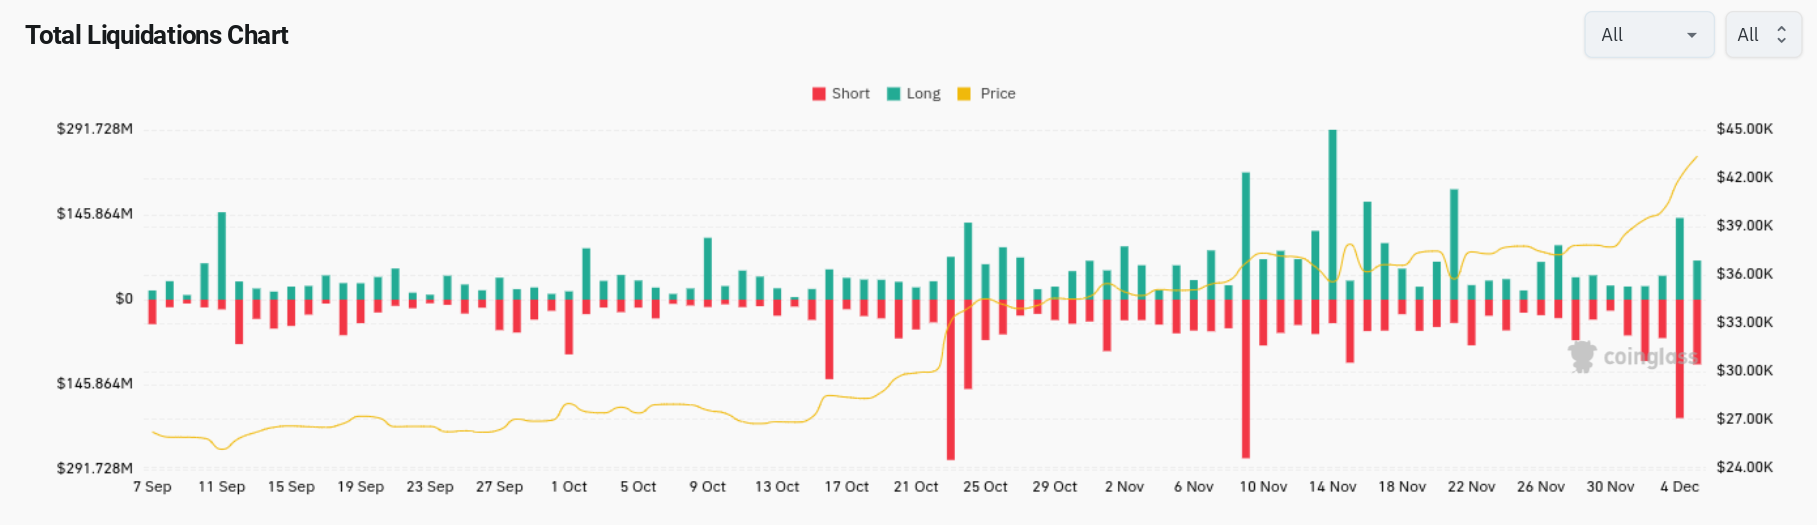Open the second All selector with up-down arrows
This screenshot has width=1817, height=525.
(x=1763, y=35)
